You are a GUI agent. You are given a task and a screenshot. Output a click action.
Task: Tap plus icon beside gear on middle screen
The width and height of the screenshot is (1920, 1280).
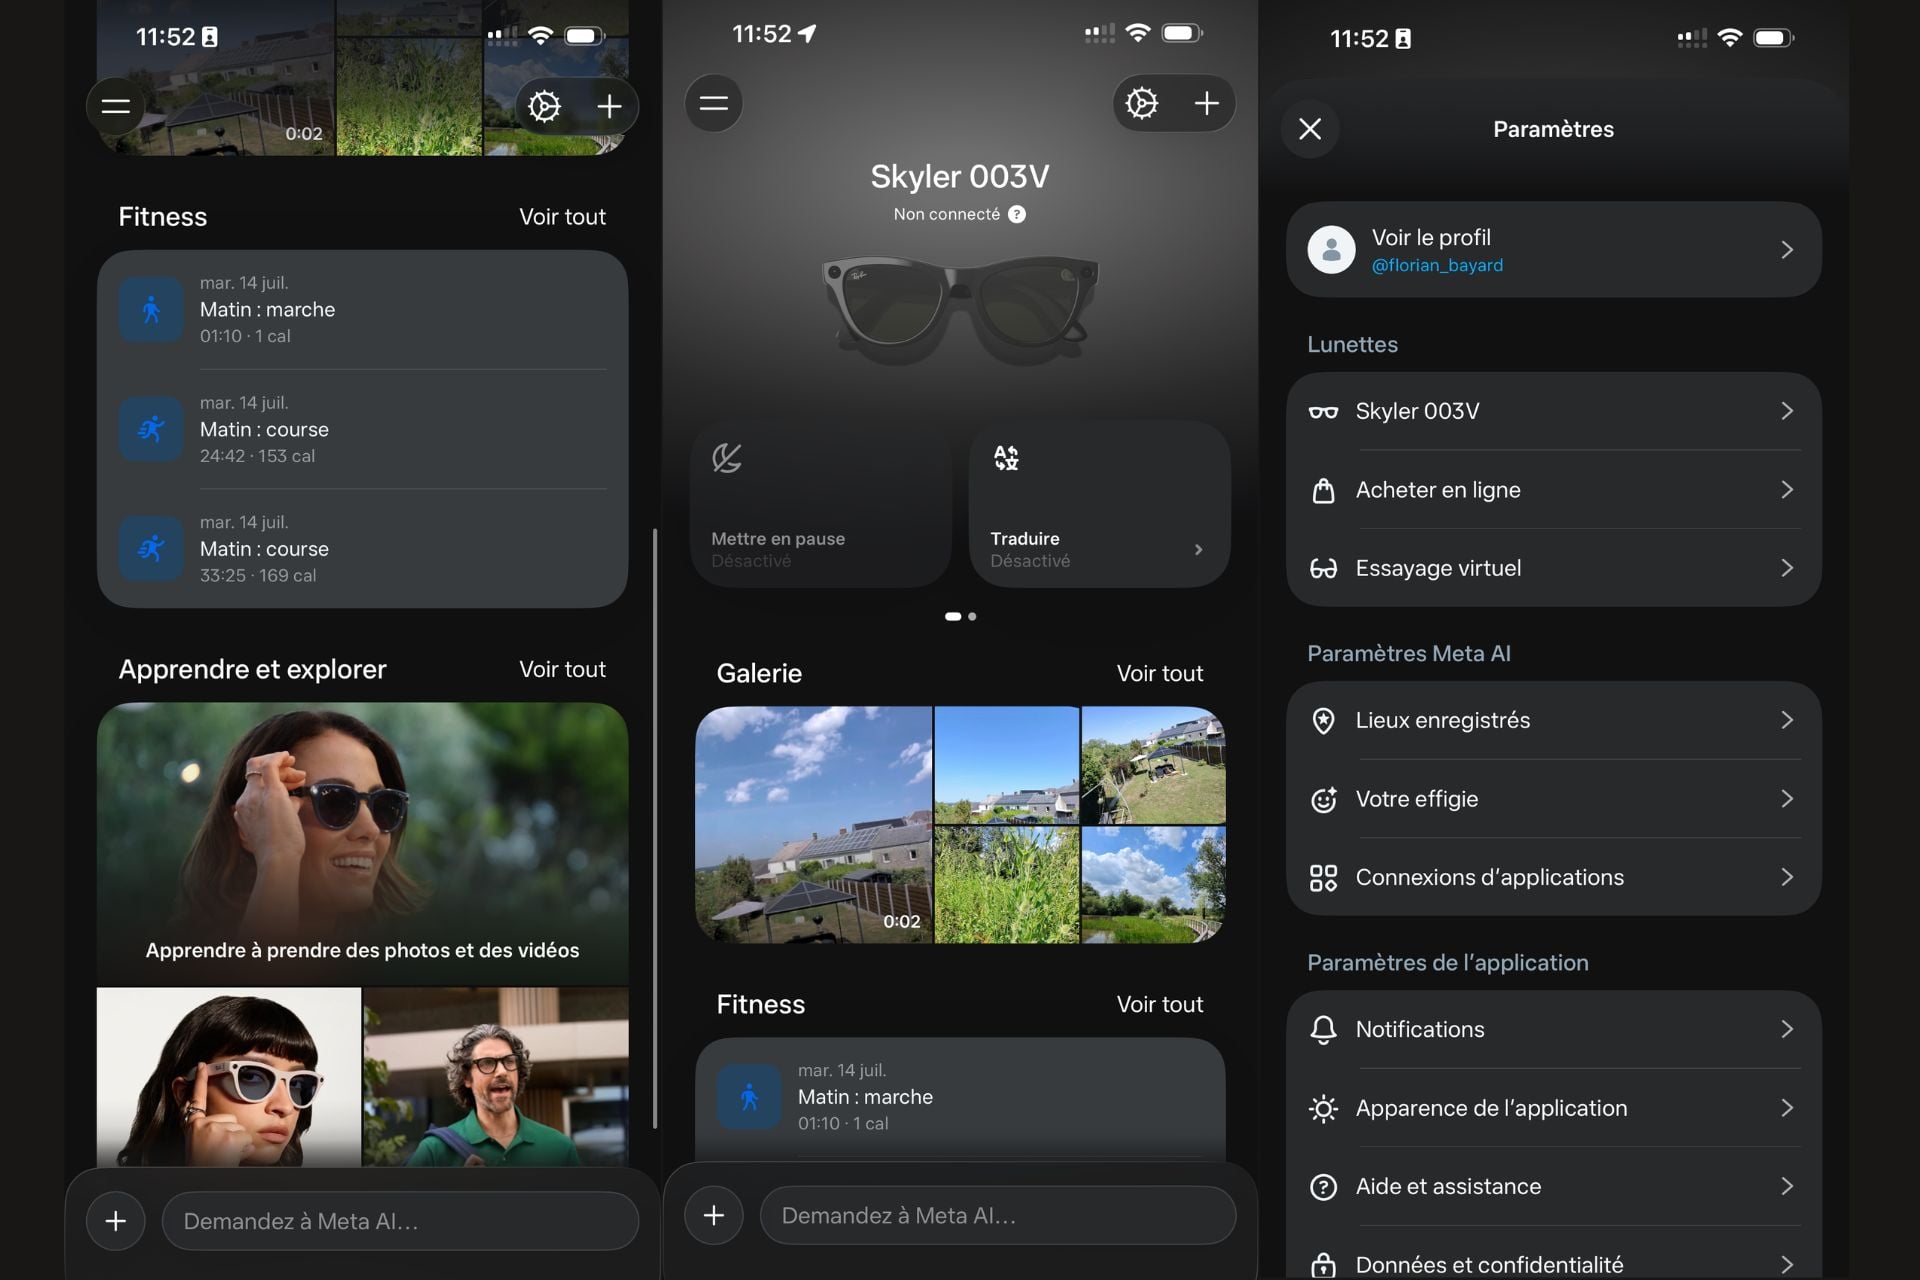tap(1206, 103)
